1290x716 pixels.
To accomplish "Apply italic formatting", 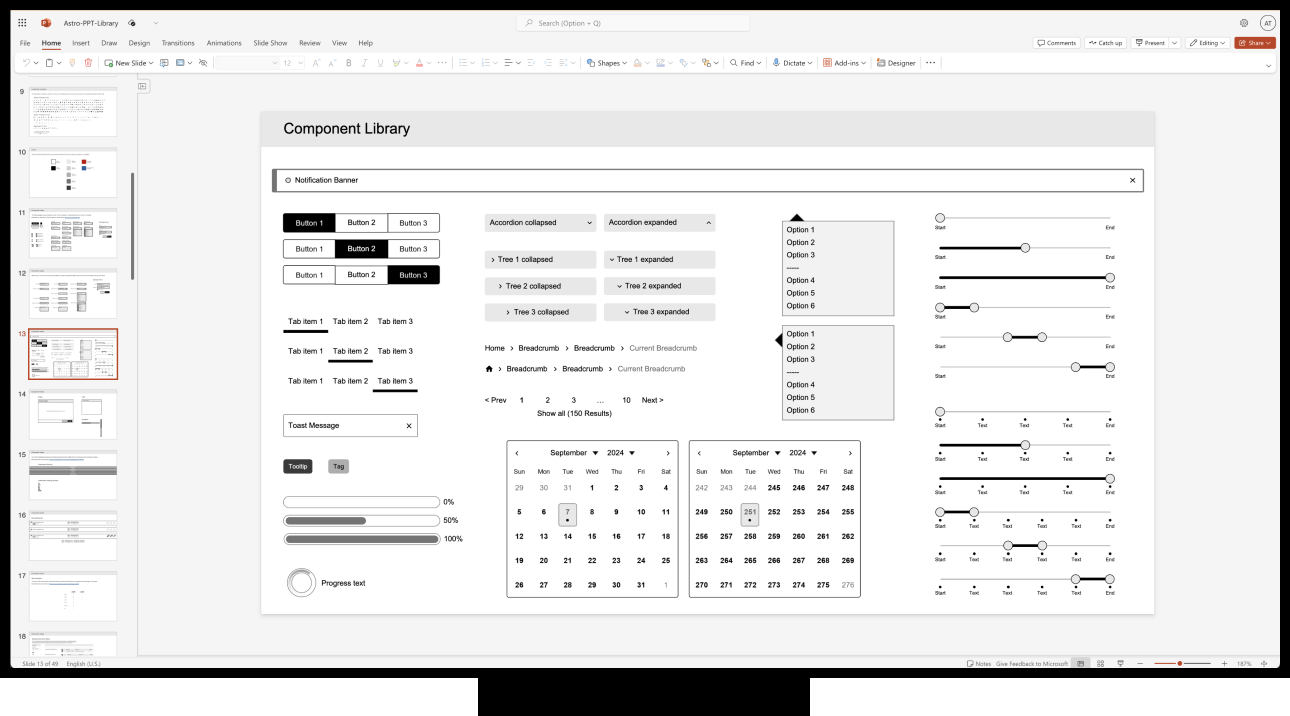I will tap(364, 62).
